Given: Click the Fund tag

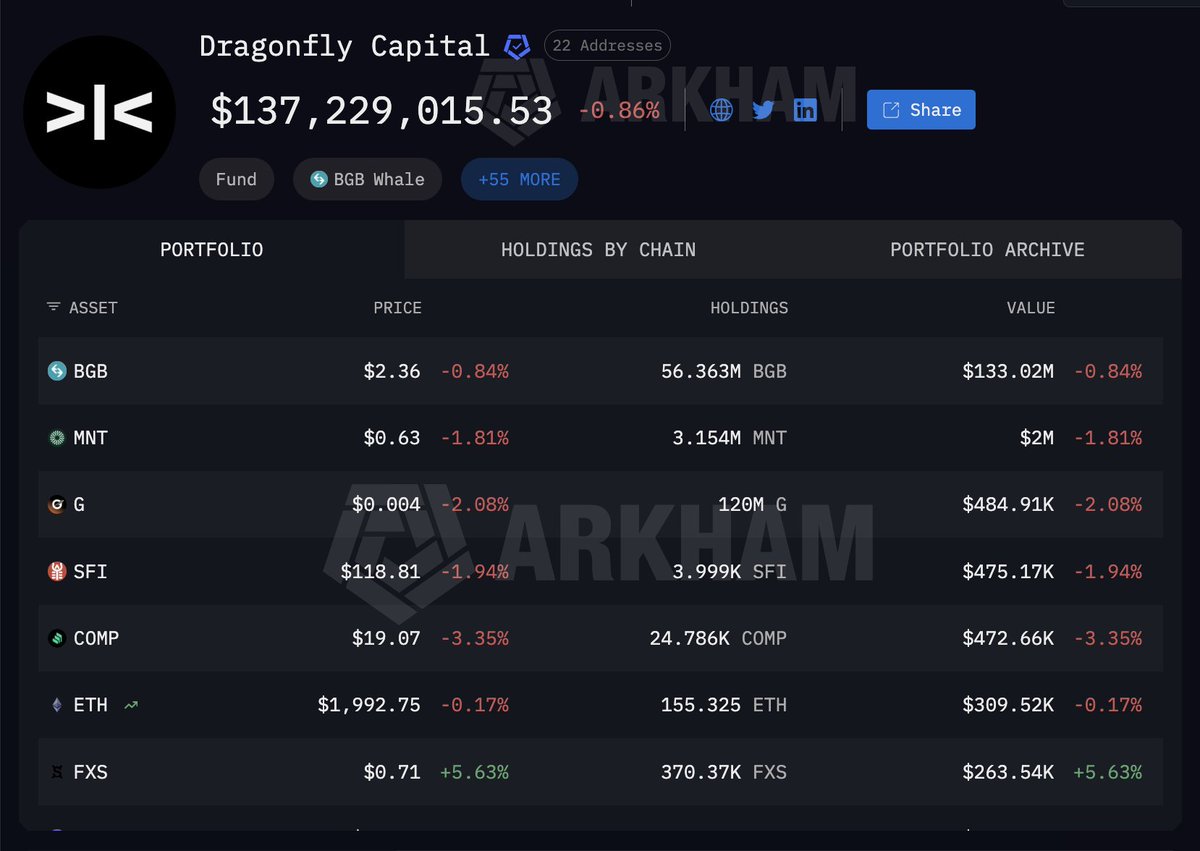Looking at the screenshot, I should pyautogui.click(x=236, y=180).
